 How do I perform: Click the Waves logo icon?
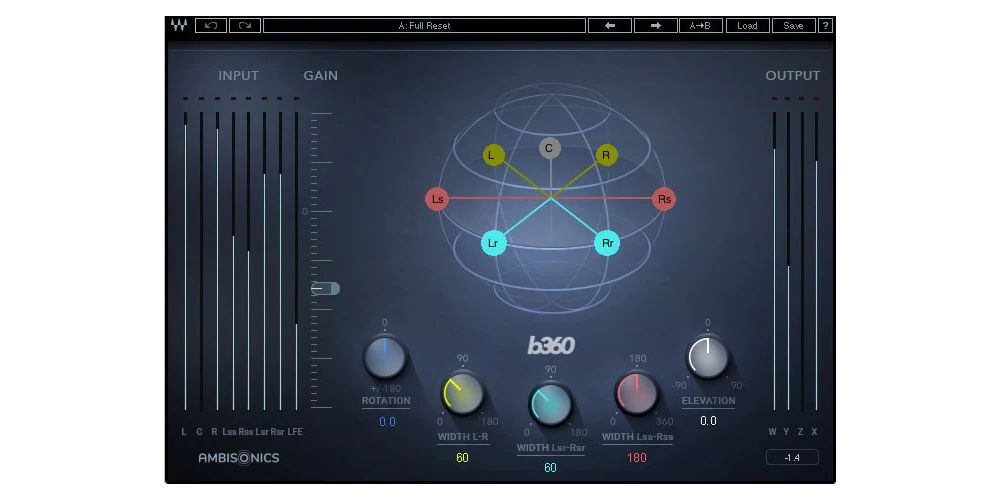pos(179,26)
